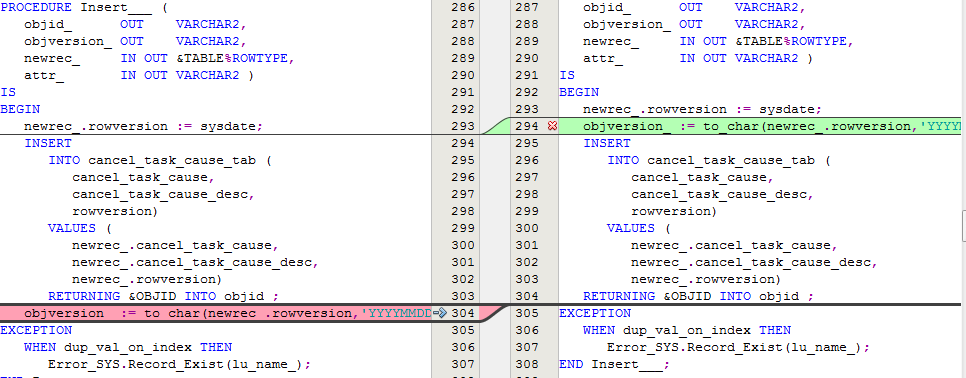Click END Insert___; in the right pane
Screen dimensions: 966x378
(614, 364)
